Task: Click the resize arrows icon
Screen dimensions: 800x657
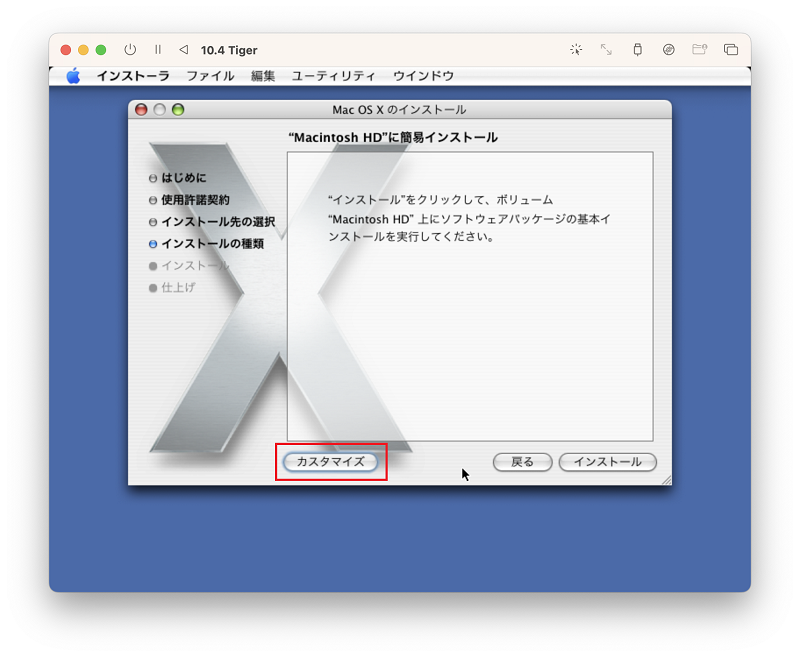Action: pyautogui.click(x=606, y=49)
